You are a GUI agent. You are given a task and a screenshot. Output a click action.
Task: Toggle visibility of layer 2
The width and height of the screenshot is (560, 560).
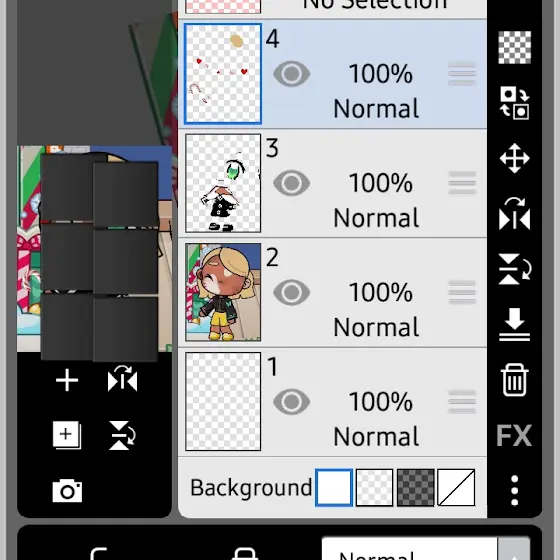coord(291,292)
